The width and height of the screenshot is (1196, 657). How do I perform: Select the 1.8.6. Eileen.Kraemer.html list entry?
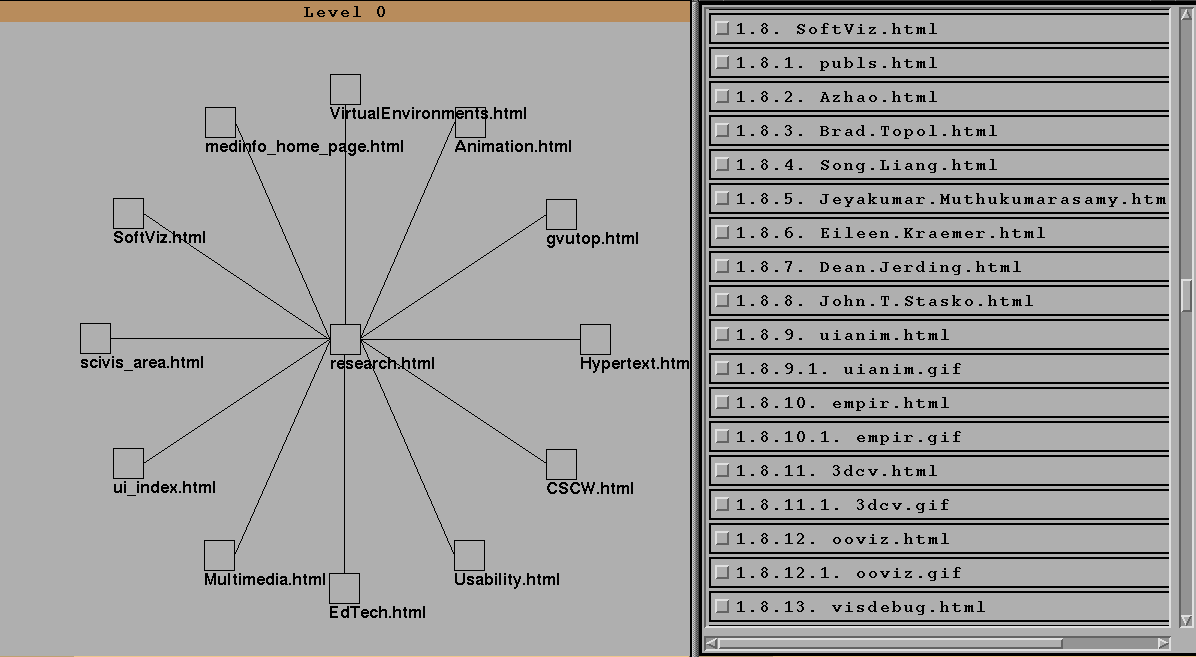point(932,233)
